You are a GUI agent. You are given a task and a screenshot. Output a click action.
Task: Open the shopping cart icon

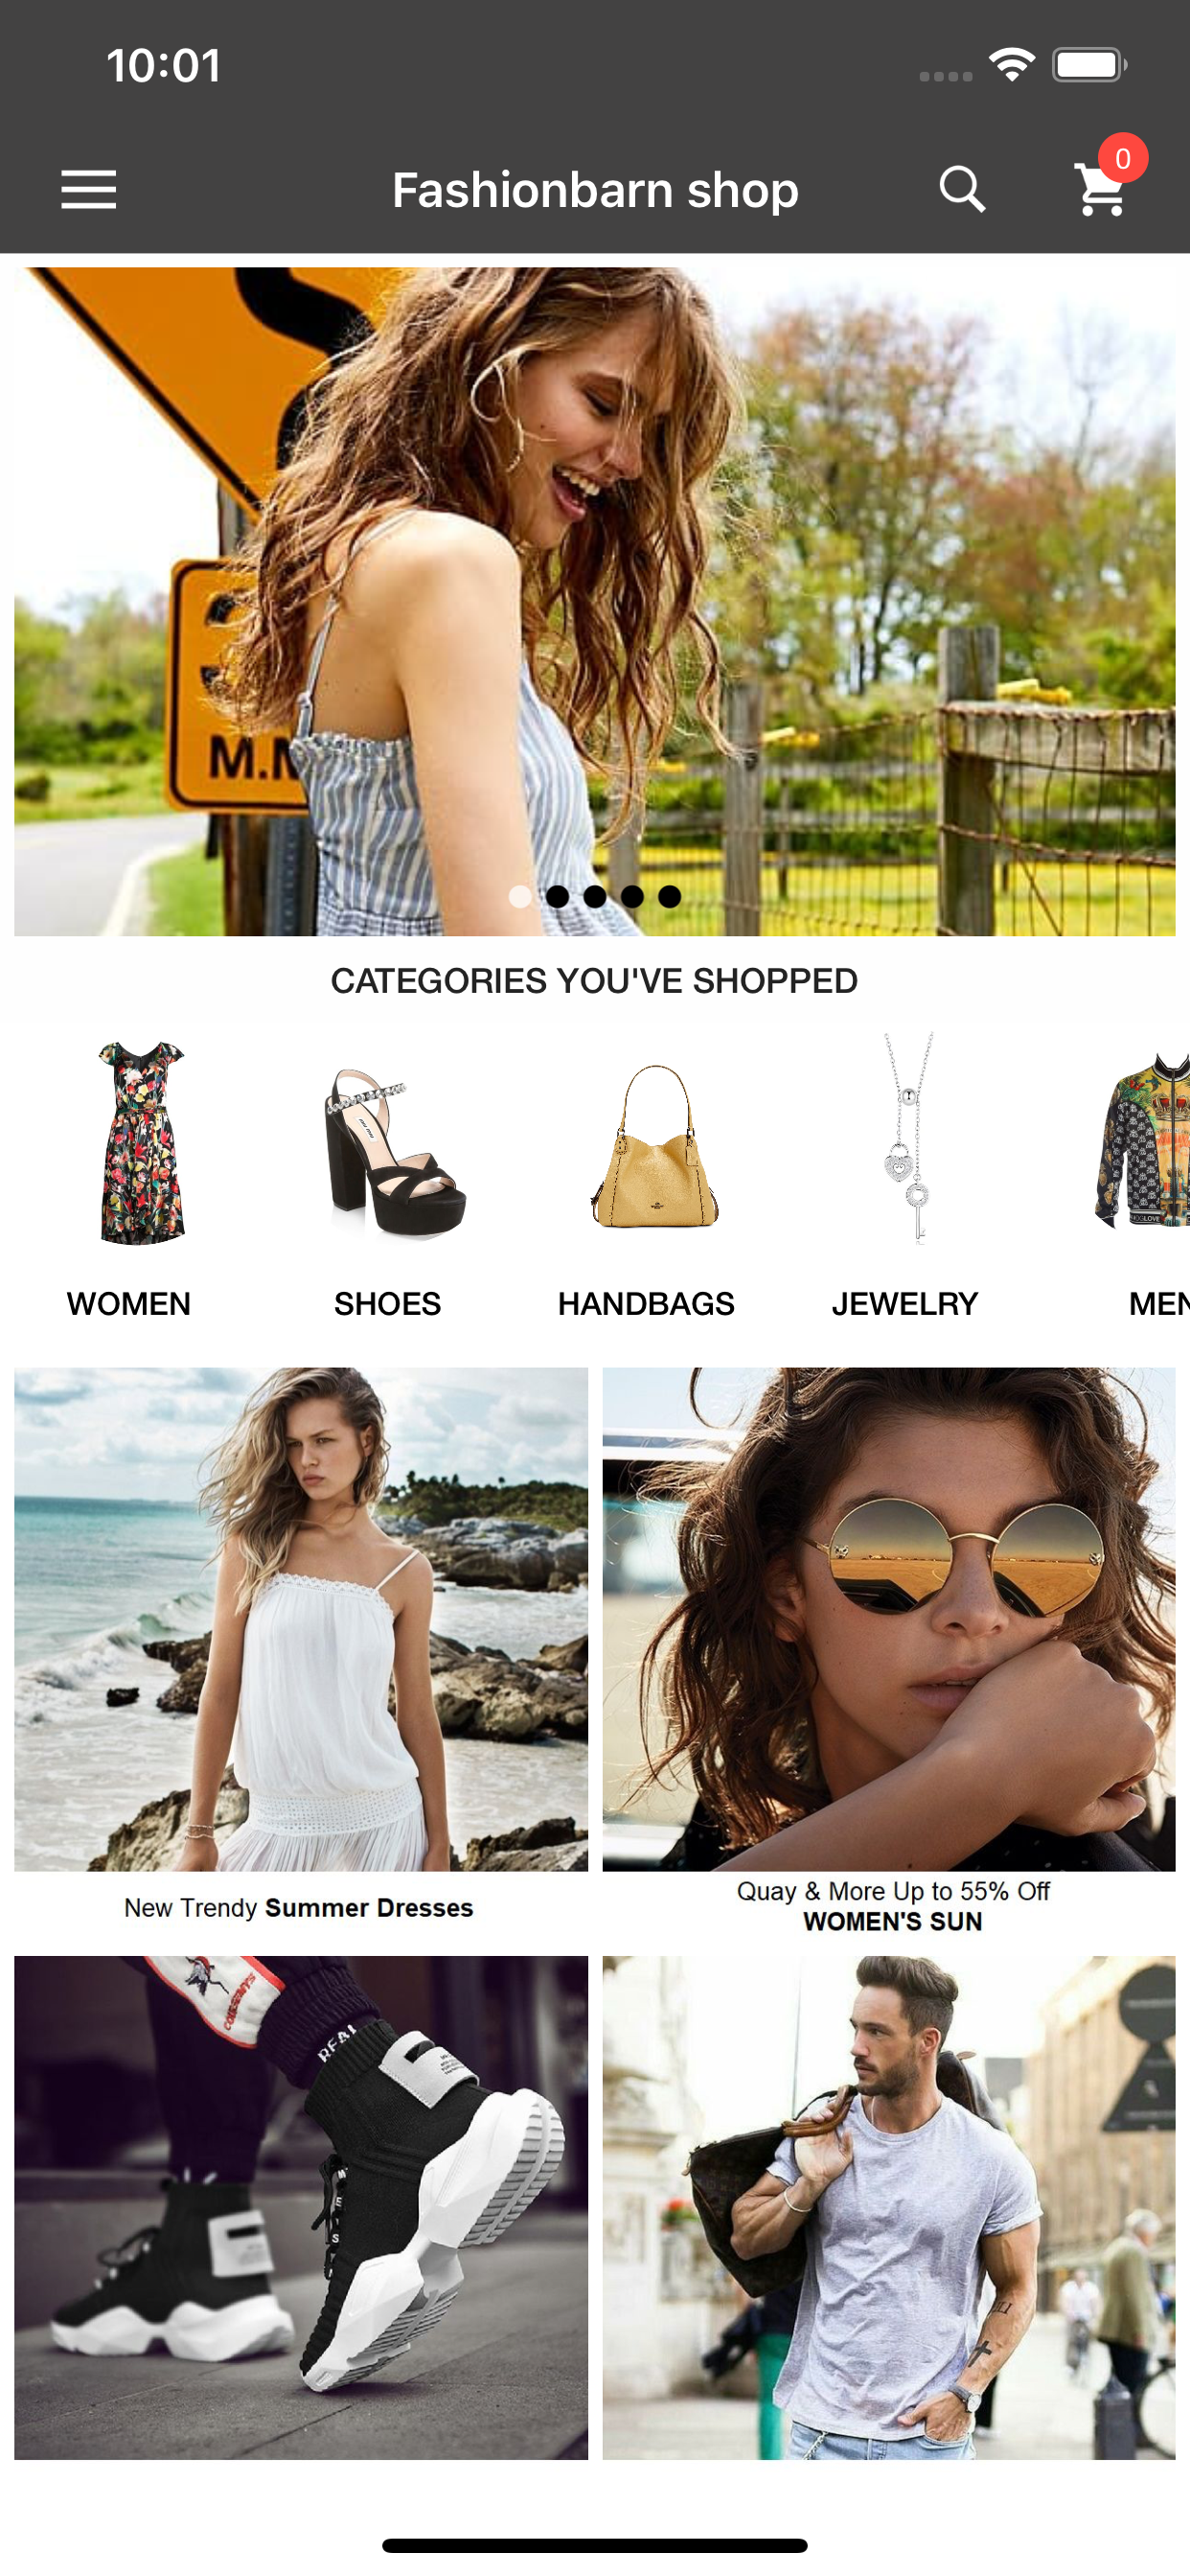click(1100, 190)
